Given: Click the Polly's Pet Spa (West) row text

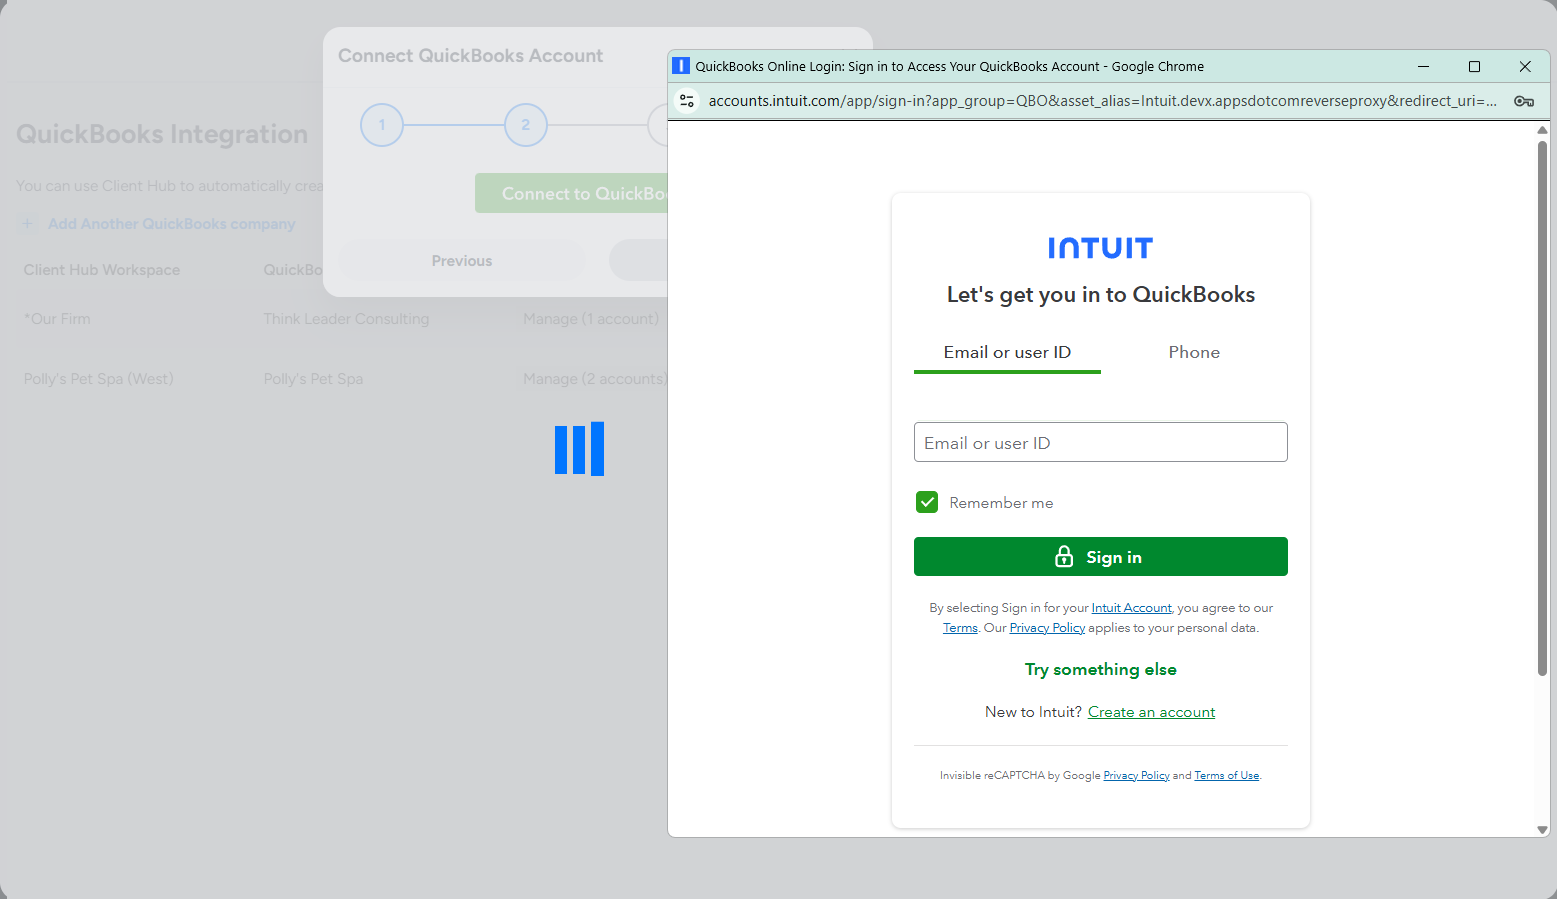Looking at the screenshot, I should 99,379.
